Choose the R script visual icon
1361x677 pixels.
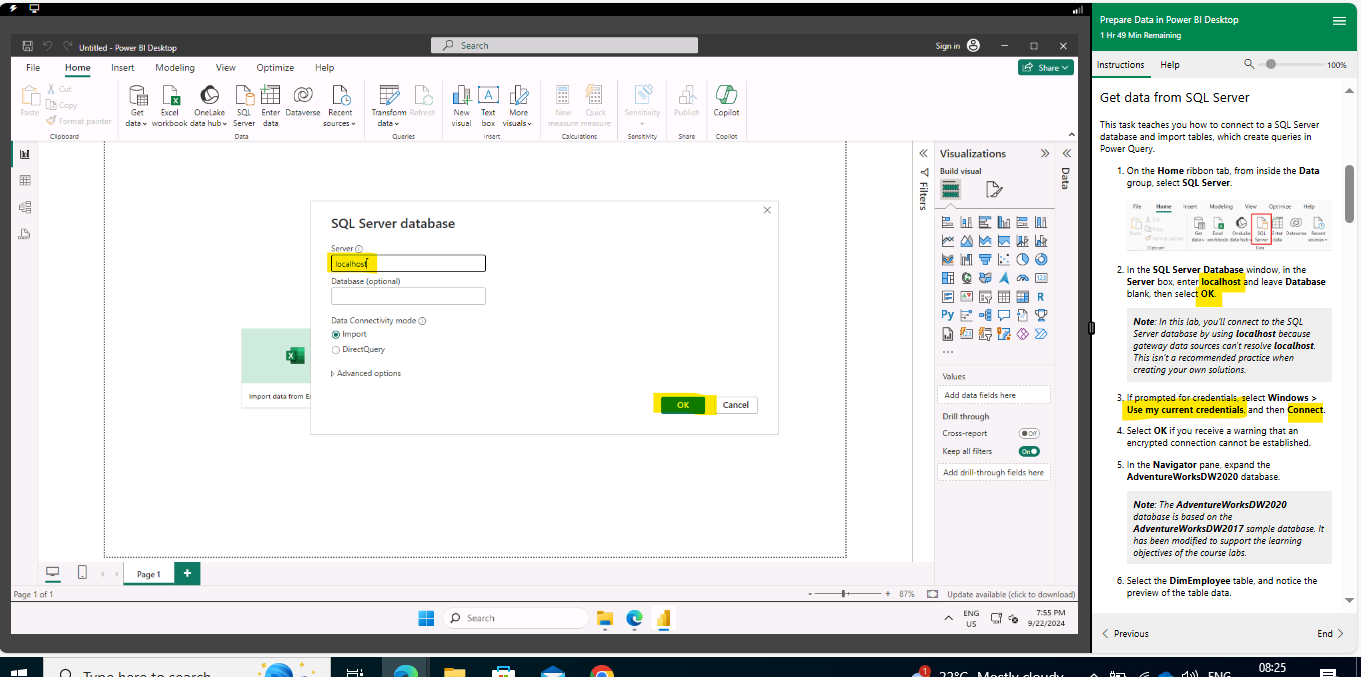click(1041, 297)
